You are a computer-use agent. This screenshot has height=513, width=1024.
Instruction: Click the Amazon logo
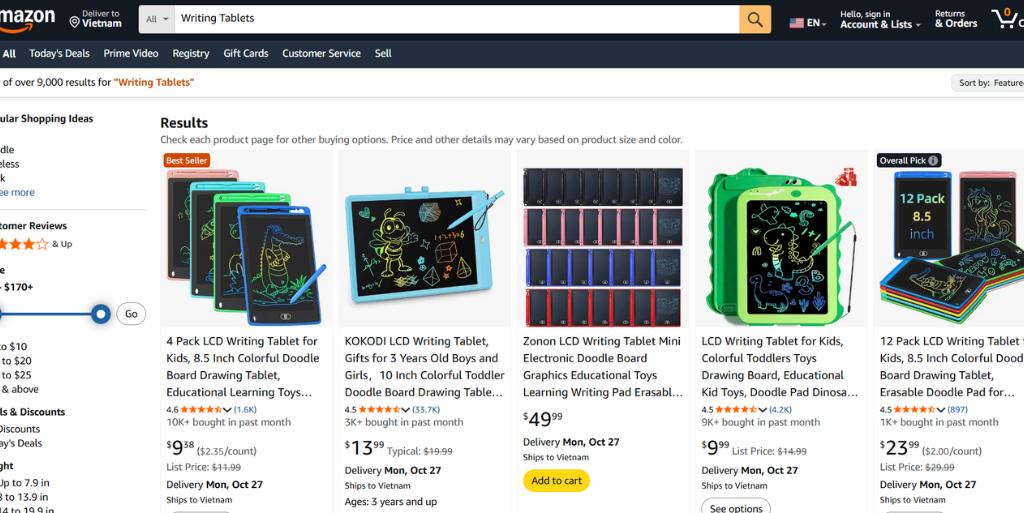pyautogui.click(x=27, y=20)
